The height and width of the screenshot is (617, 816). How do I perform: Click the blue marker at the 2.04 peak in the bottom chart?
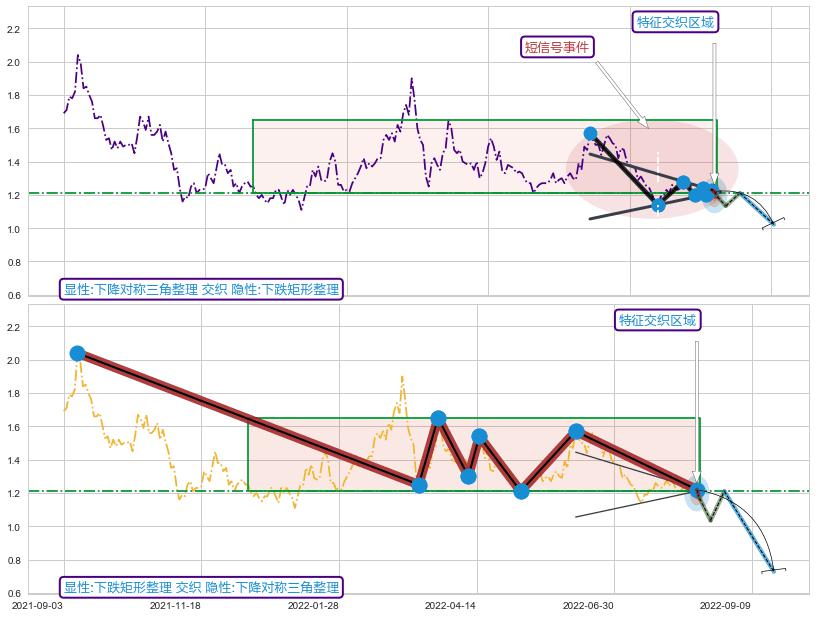(x=77, y=353)
